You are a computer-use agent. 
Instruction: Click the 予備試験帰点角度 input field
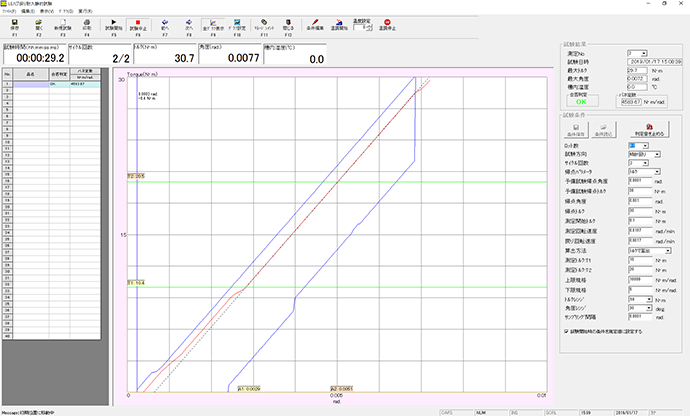640,181
